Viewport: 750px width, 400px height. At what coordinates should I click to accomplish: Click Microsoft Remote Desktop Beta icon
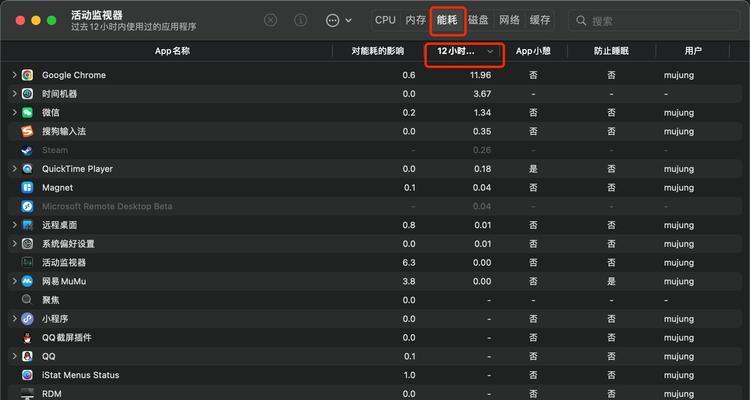coord(27,206)
